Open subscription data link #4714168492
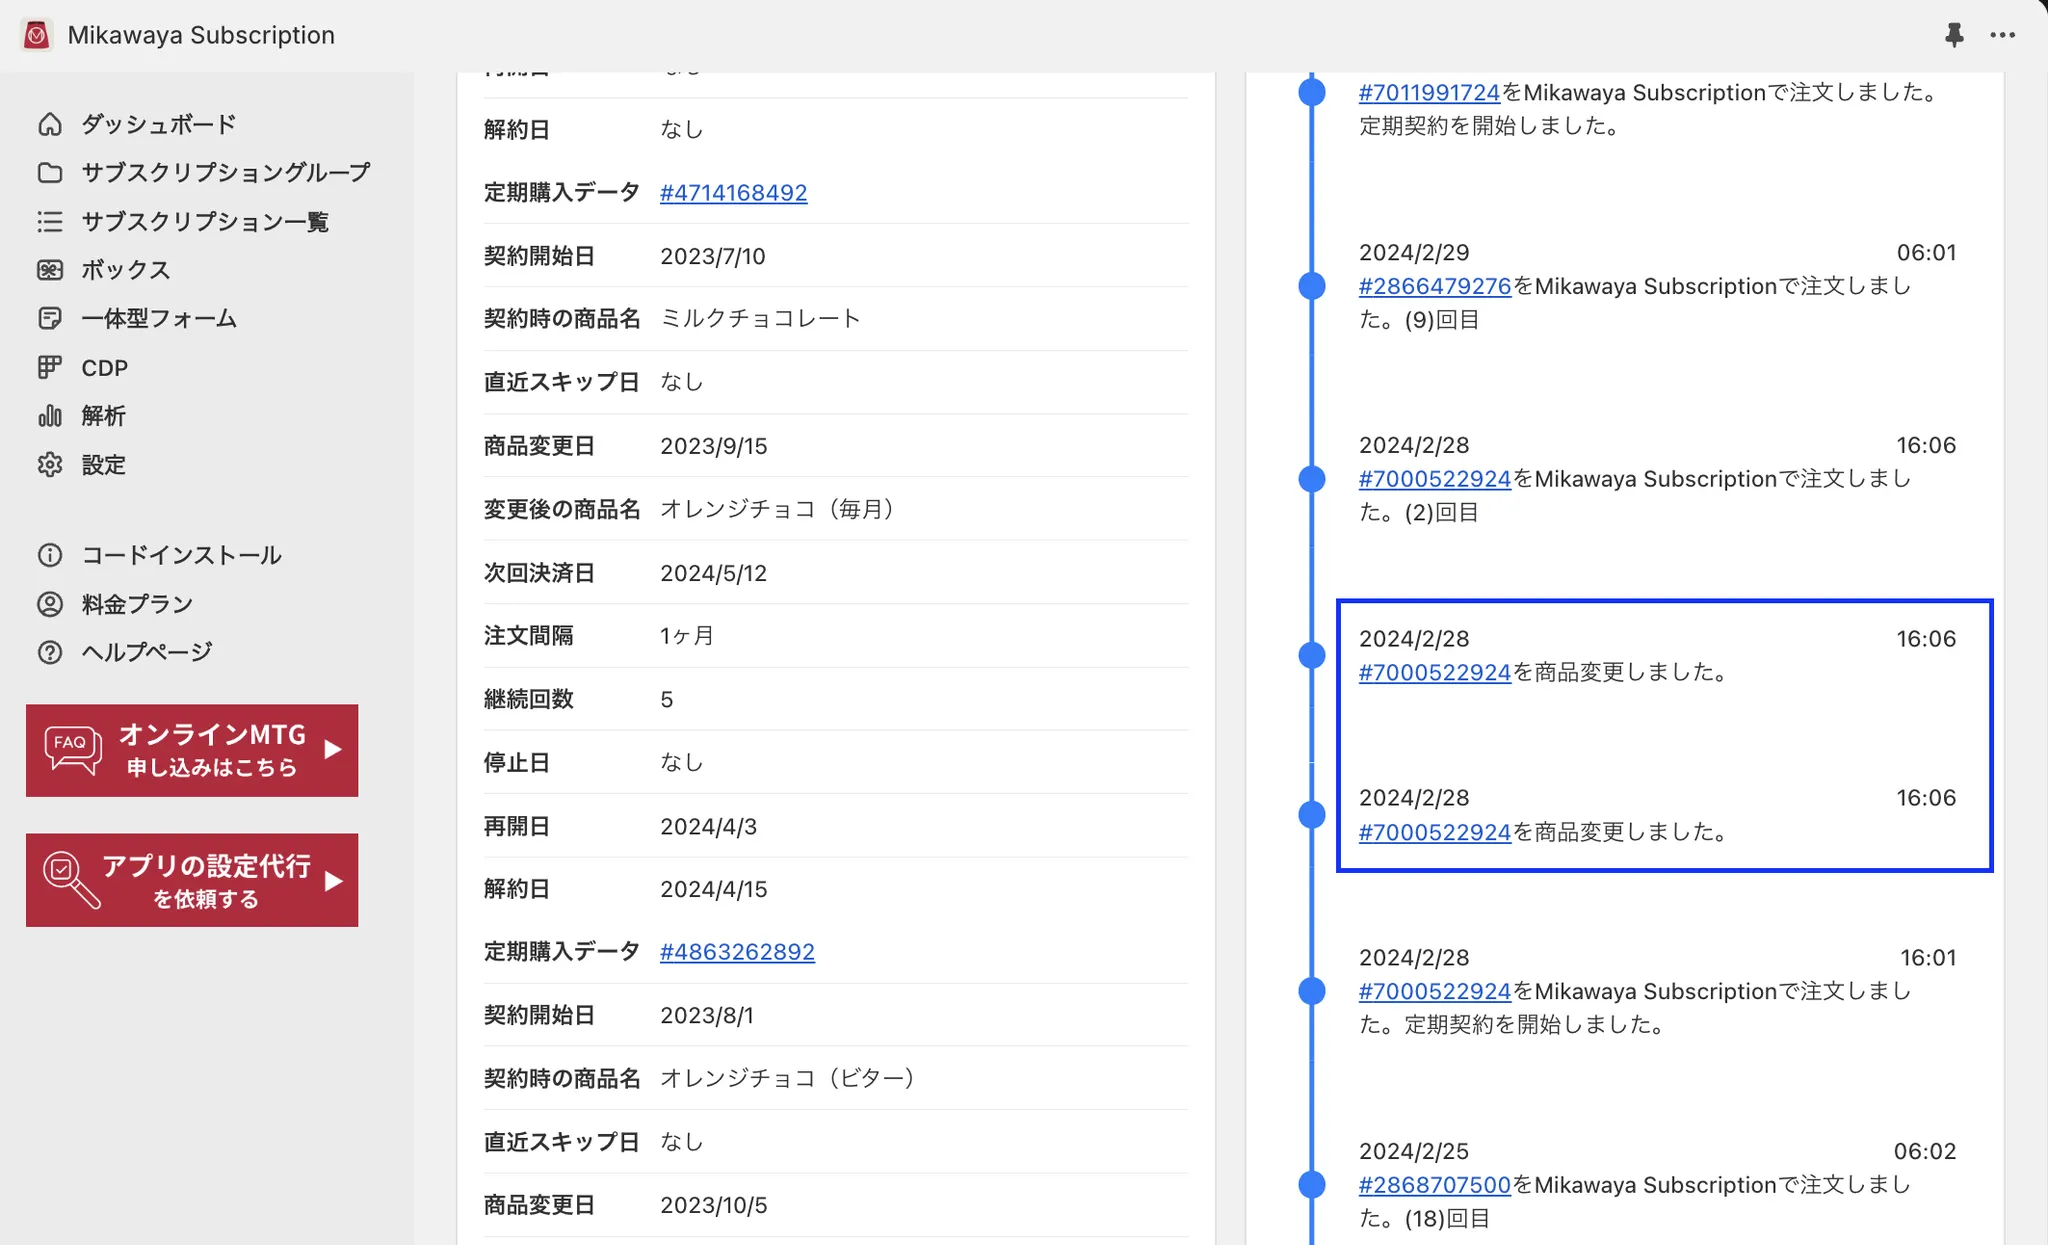Viewport: 2048px width, 1245px height. pos(733,192)
